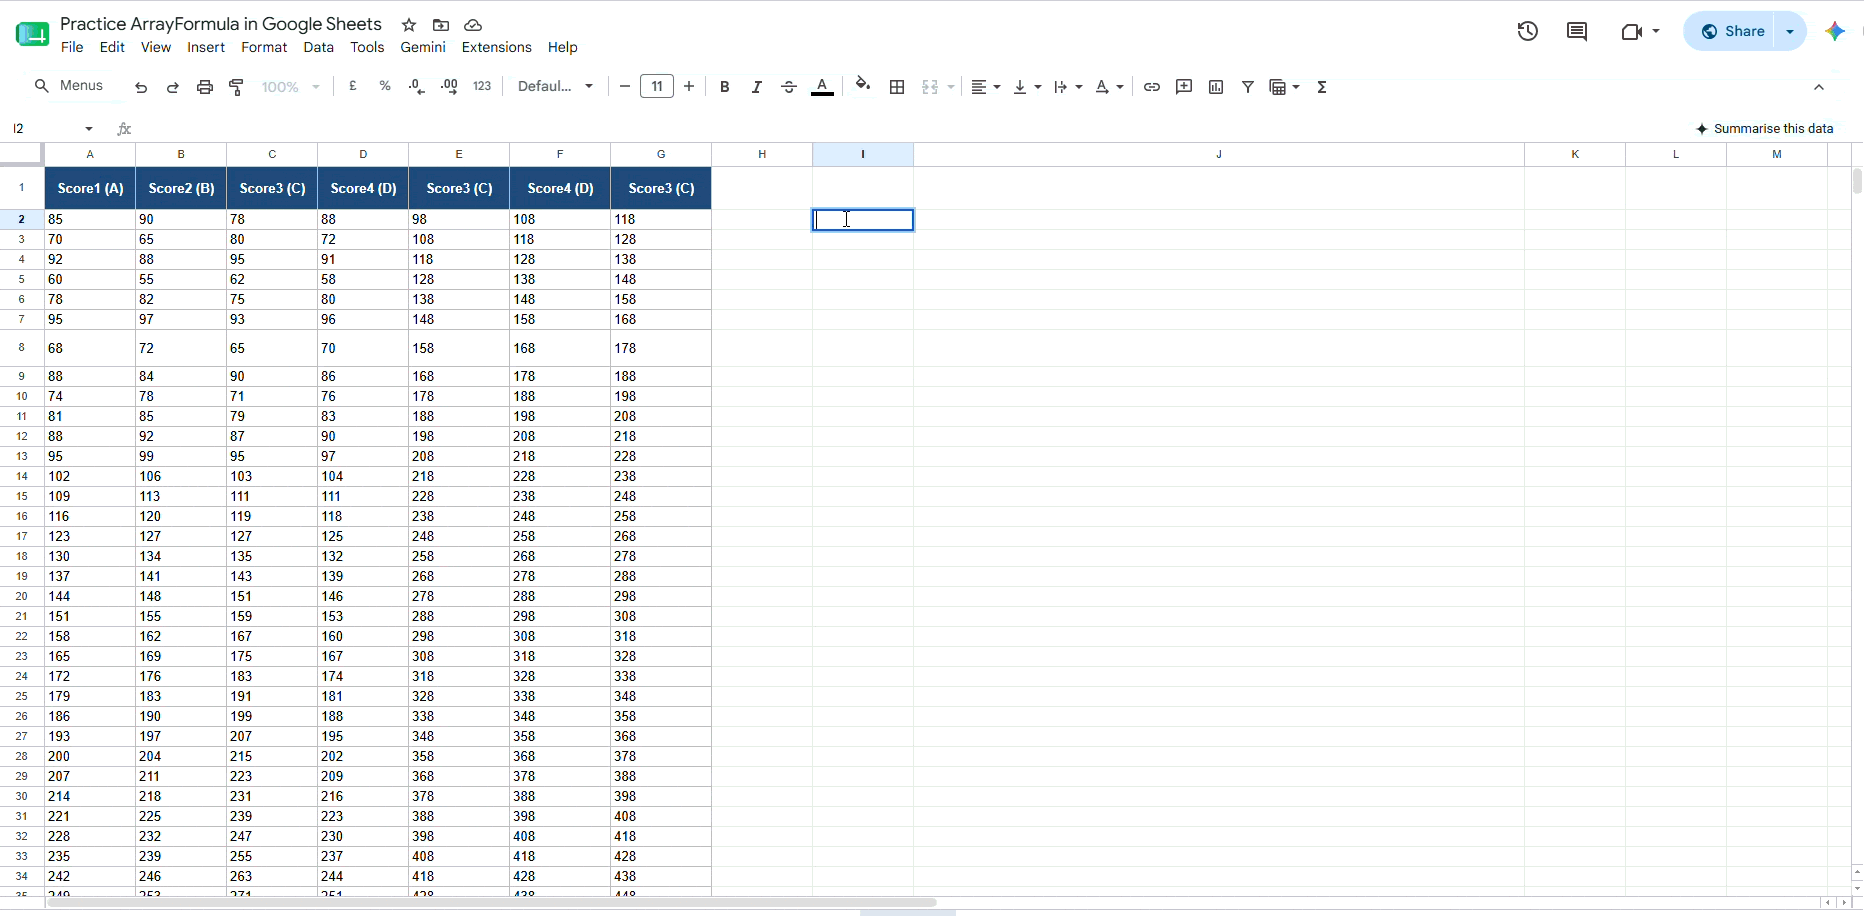1864x916 pixels.
Task: Open the Extensions menu
Action: tap(497, 47)
